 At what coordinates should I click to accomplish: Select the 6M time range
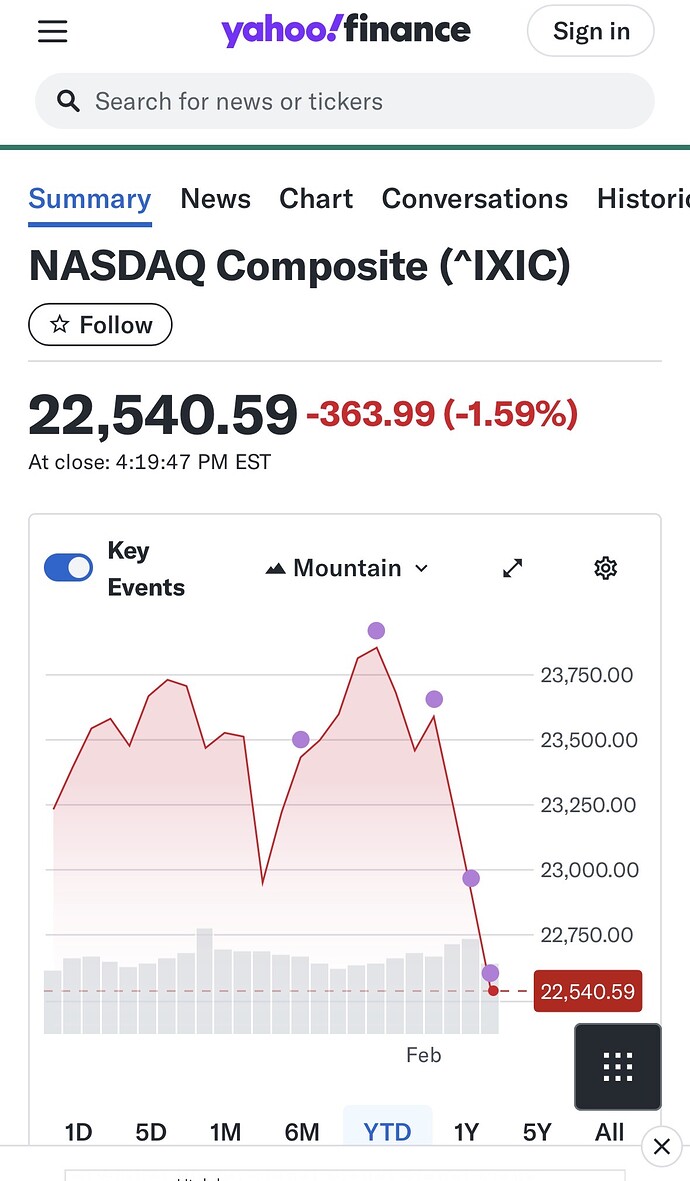(302, 1132)
